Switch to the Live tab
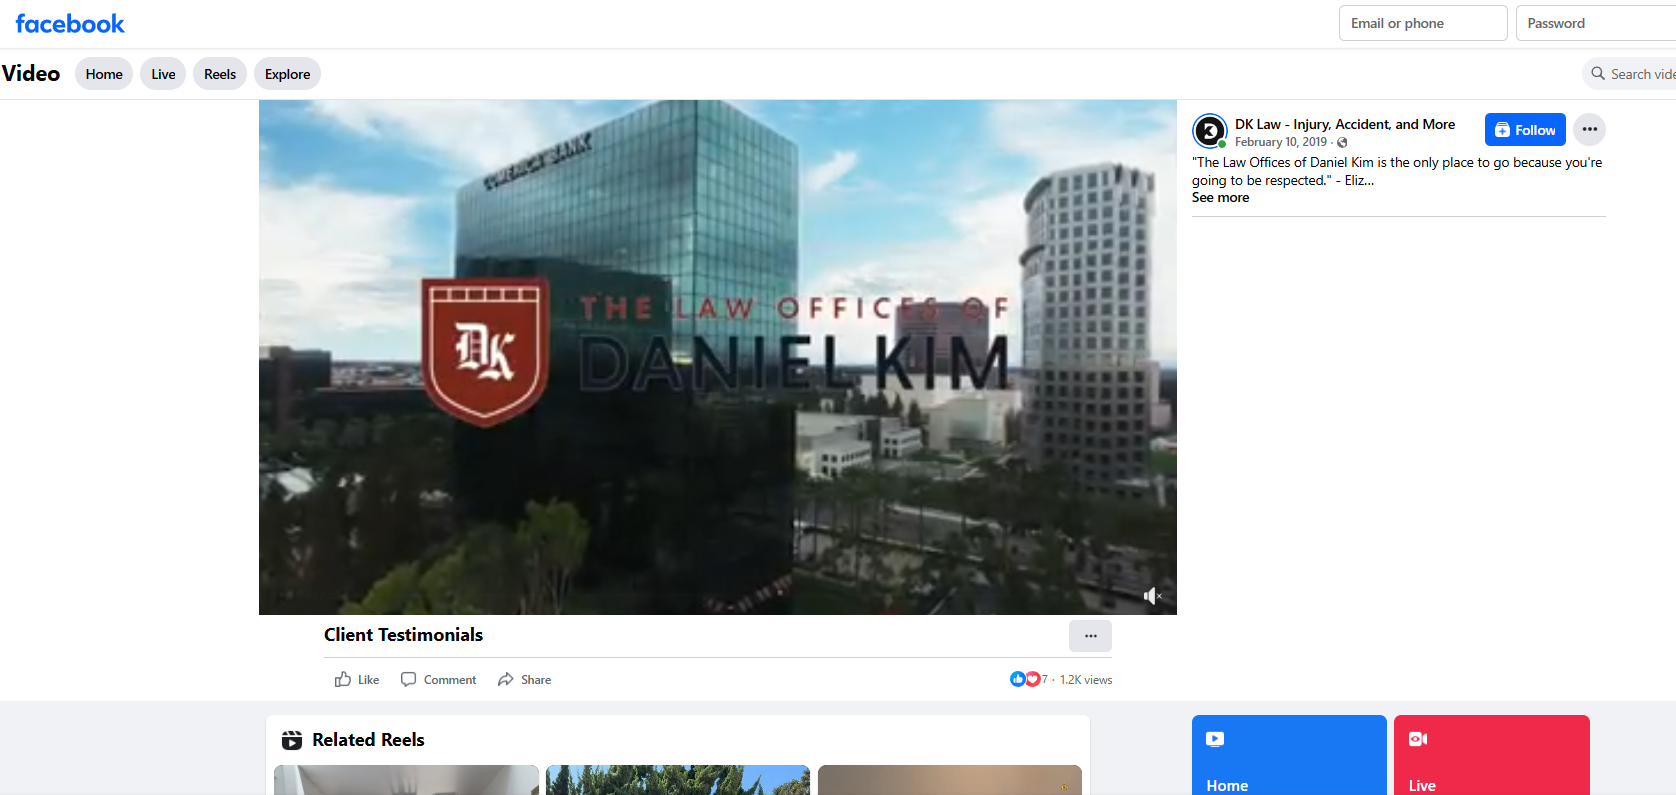The image size is (1676, 795). pos(163,74)
